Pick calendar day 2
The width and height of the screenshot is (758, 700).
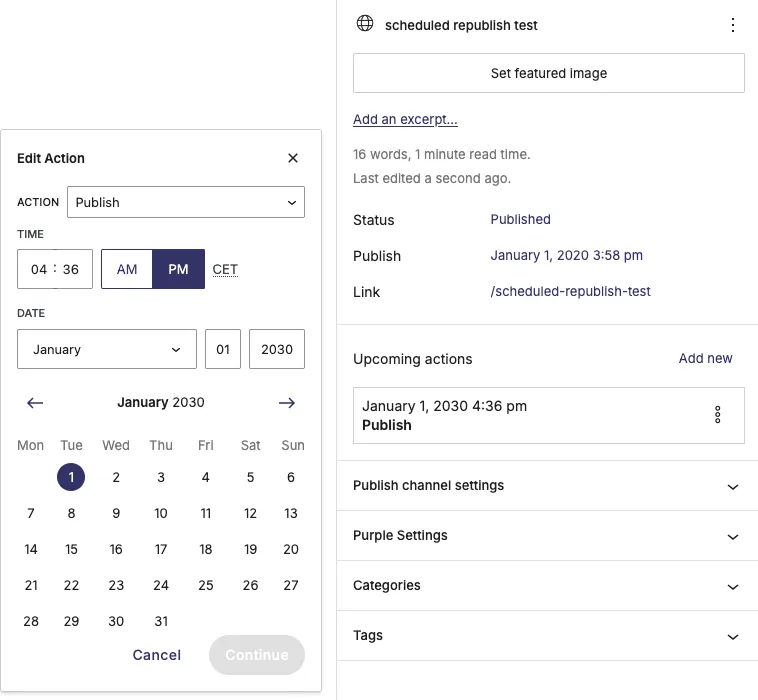point(116,477)
